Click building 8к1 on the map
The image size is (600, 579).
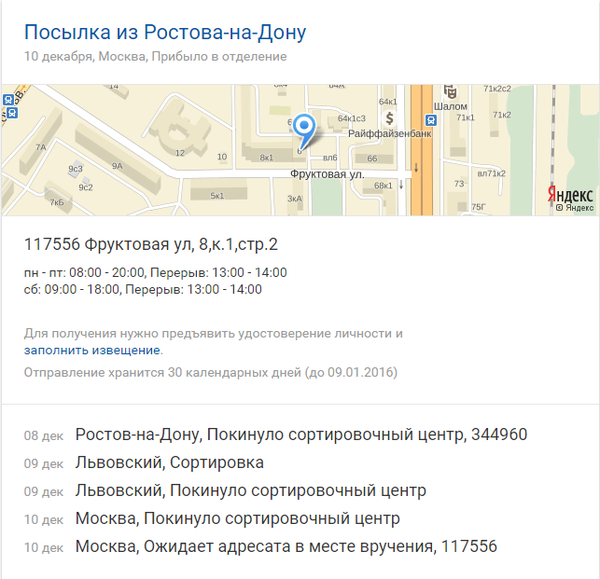pos(266,157)
